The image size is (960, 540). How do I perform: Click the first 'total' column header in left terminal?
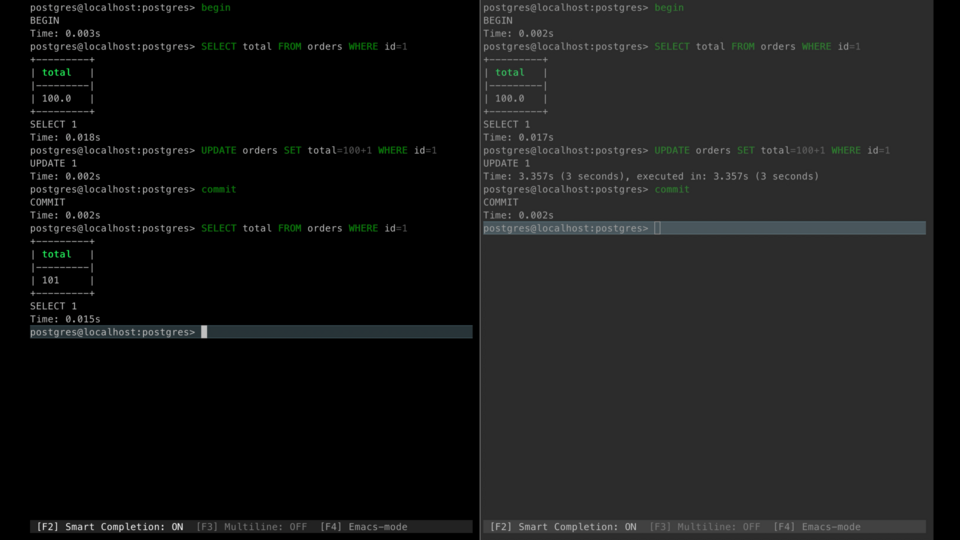[x=56, y=72]
